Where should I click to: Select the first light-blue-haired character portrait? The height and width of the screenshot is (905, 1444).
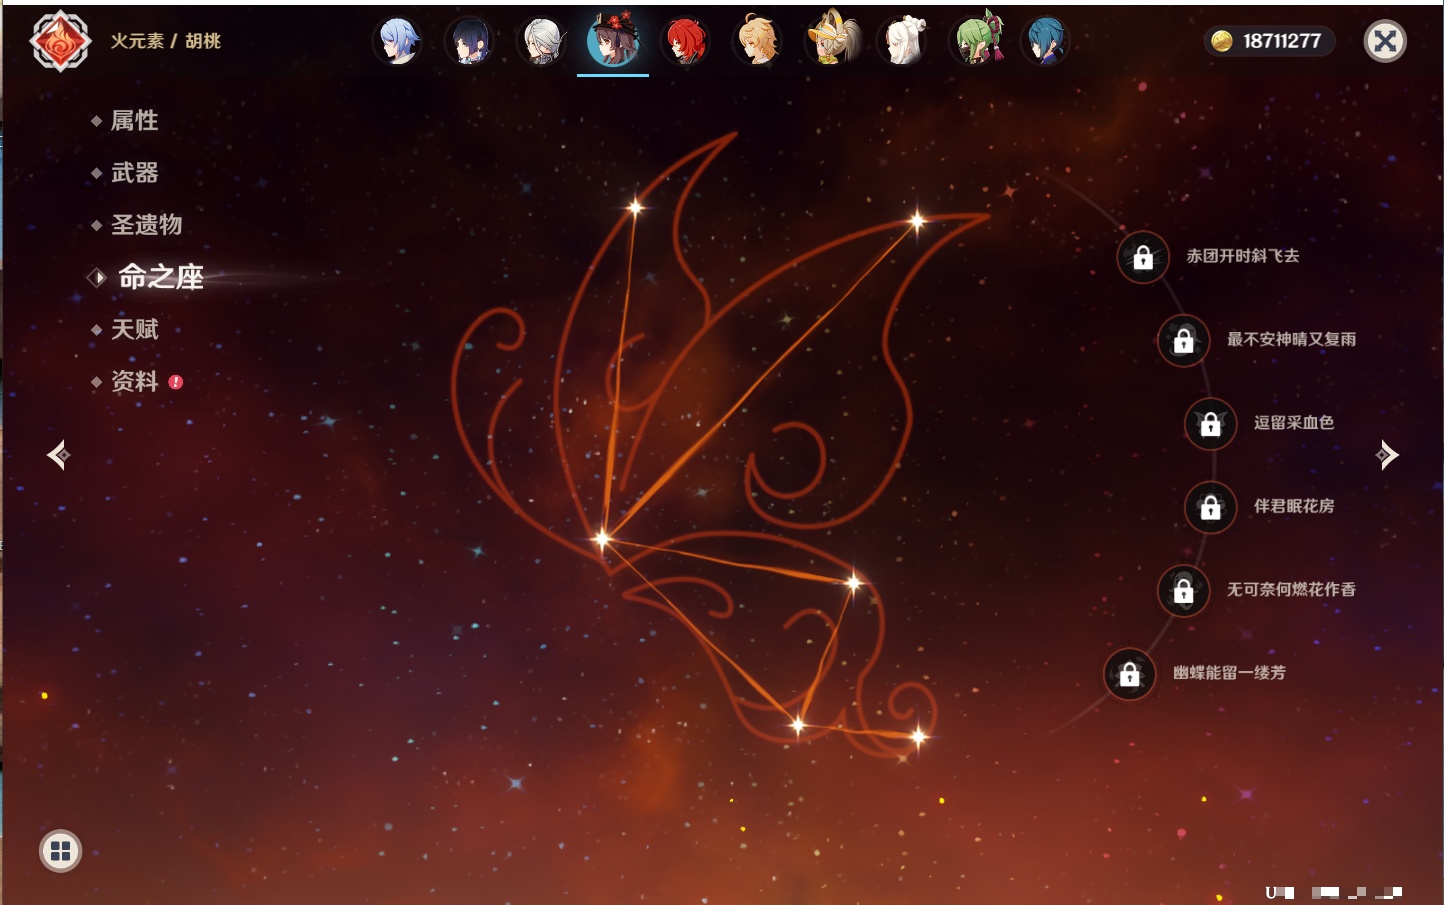(398, 41)
